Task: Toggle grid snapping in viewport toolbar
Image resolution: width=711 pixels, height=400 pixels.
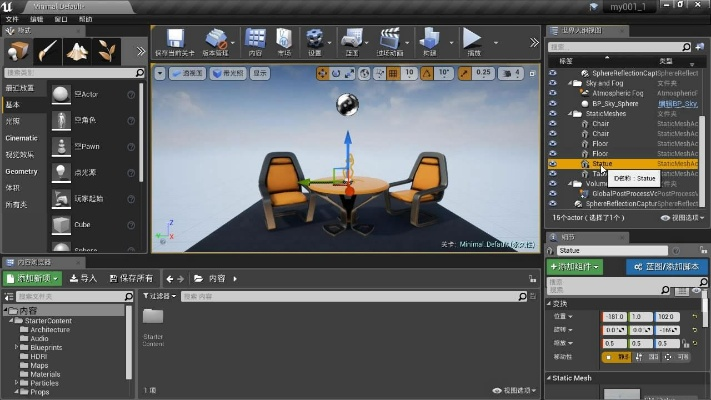Action: pyautogui.click(x=393, y=73)
